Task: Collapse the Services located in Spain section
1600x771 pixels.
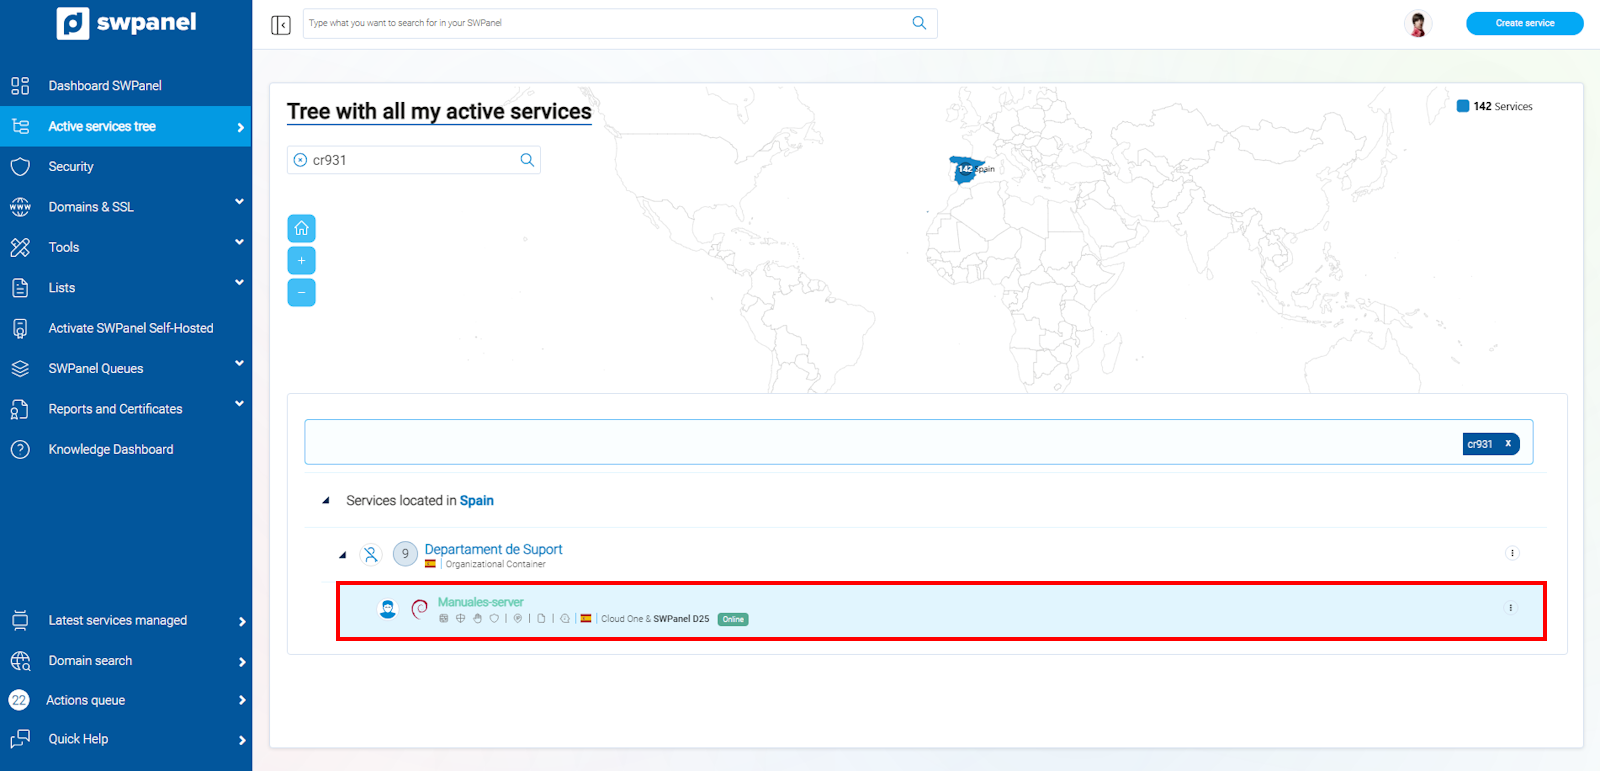Action: 326,501
